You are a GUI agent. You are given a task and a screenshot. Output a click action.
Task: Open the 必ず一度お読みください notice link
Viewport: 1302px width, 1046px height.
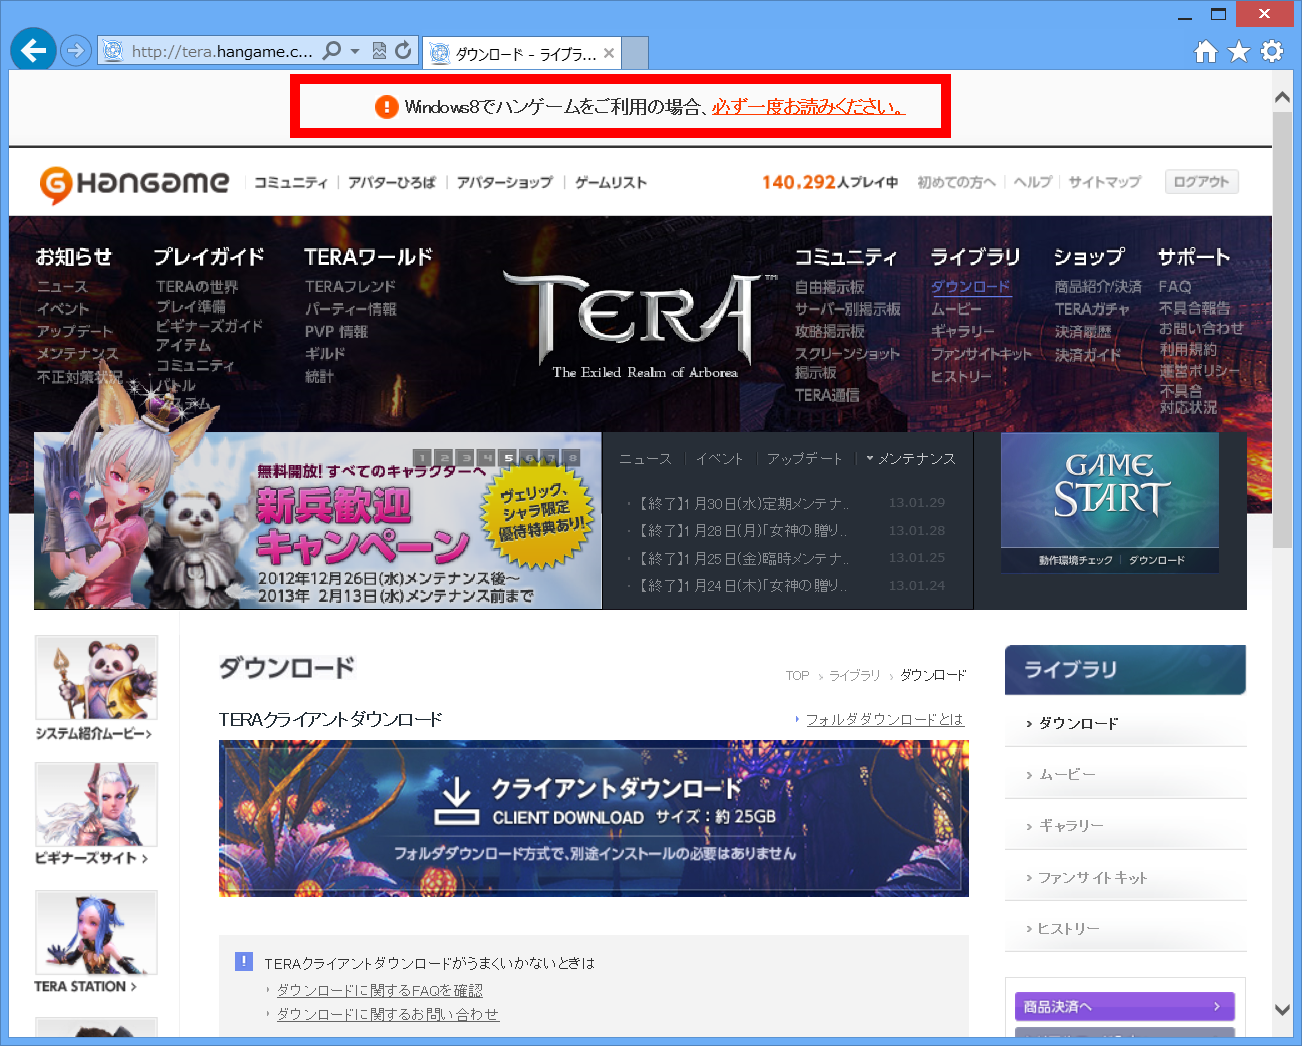pyautogui.click(x=808, y=106)
